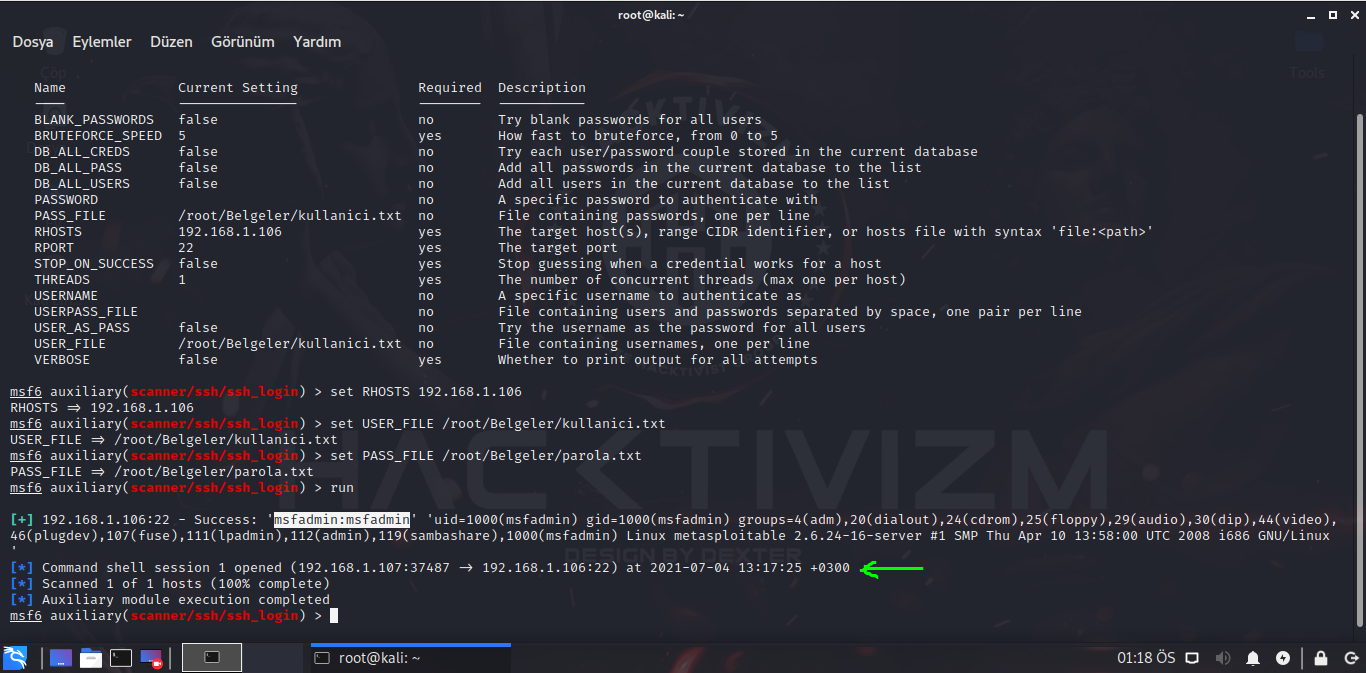
Task: Click 'Auxiliary module execution completed' line
Action: tap(170, 600)
